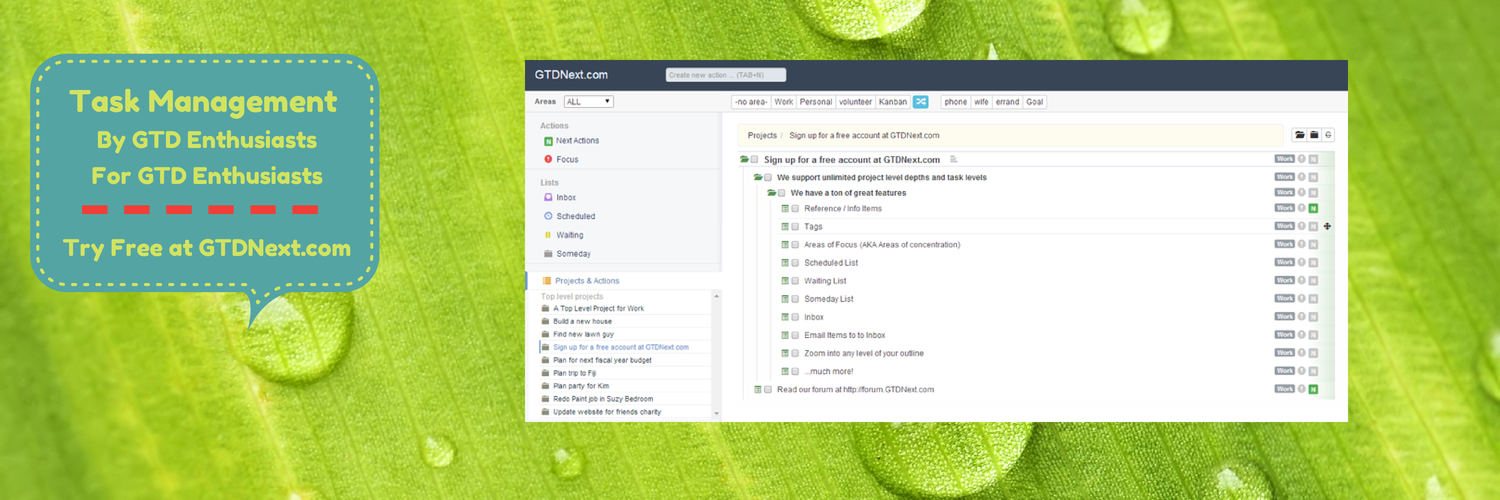Viewport: 1500px width, 500px height.
Task: Select the -no area- filter
Action: pos(751,102)
